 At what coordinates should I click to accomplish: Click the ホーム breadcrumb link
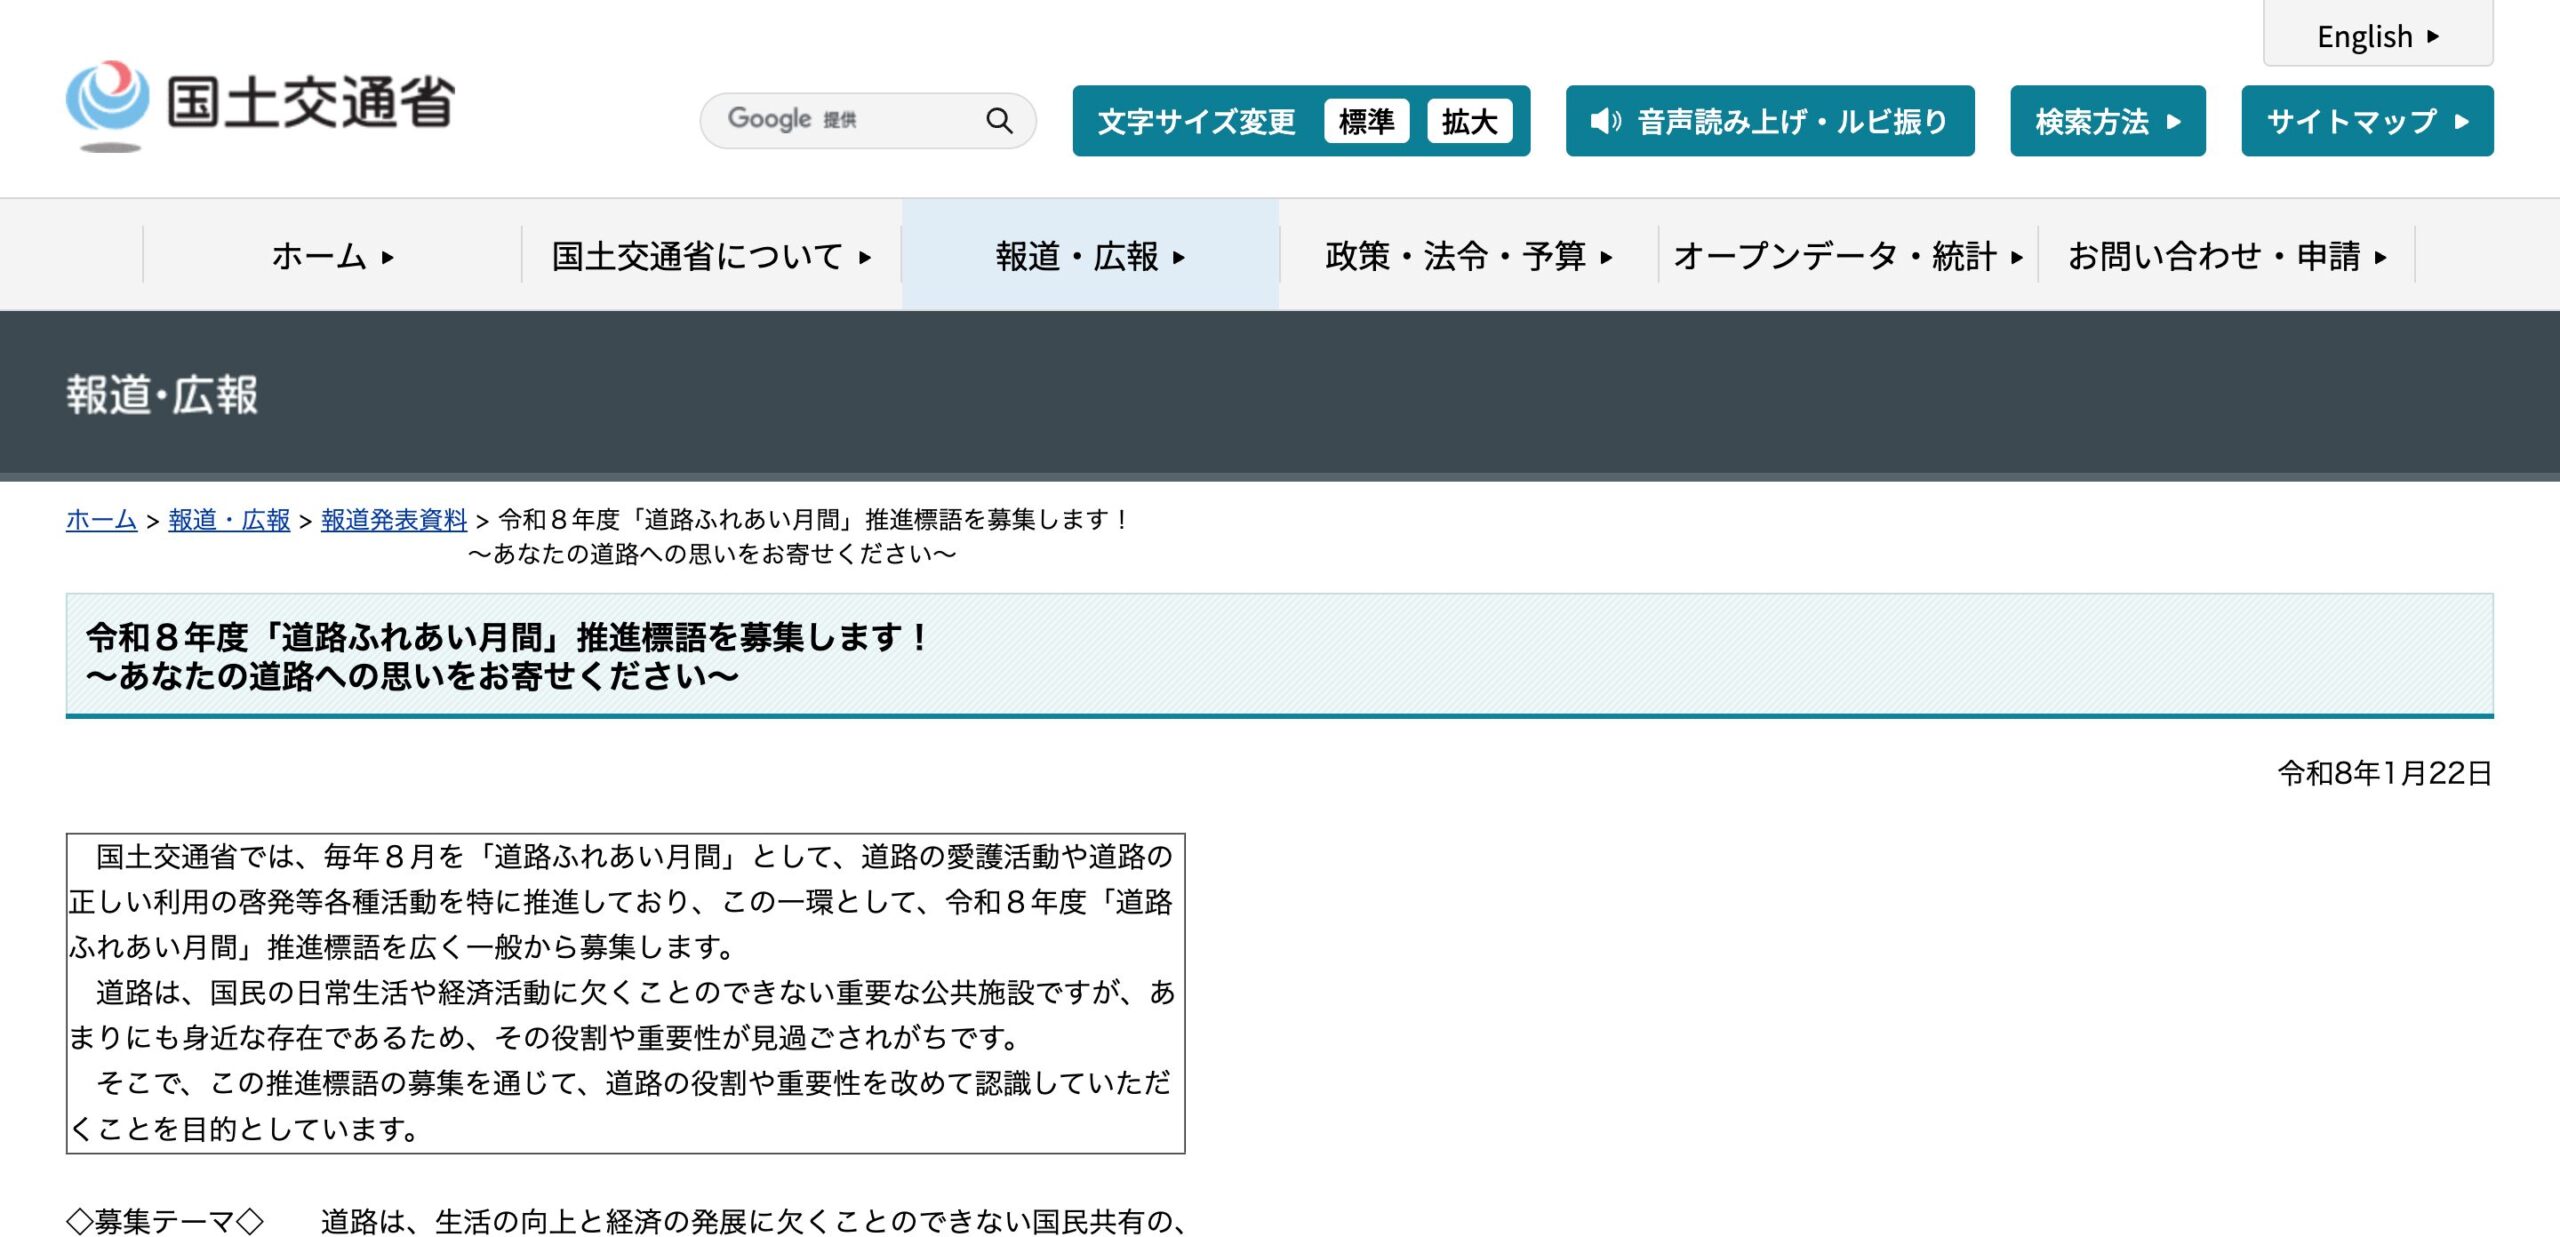click(x=101, y=520)
